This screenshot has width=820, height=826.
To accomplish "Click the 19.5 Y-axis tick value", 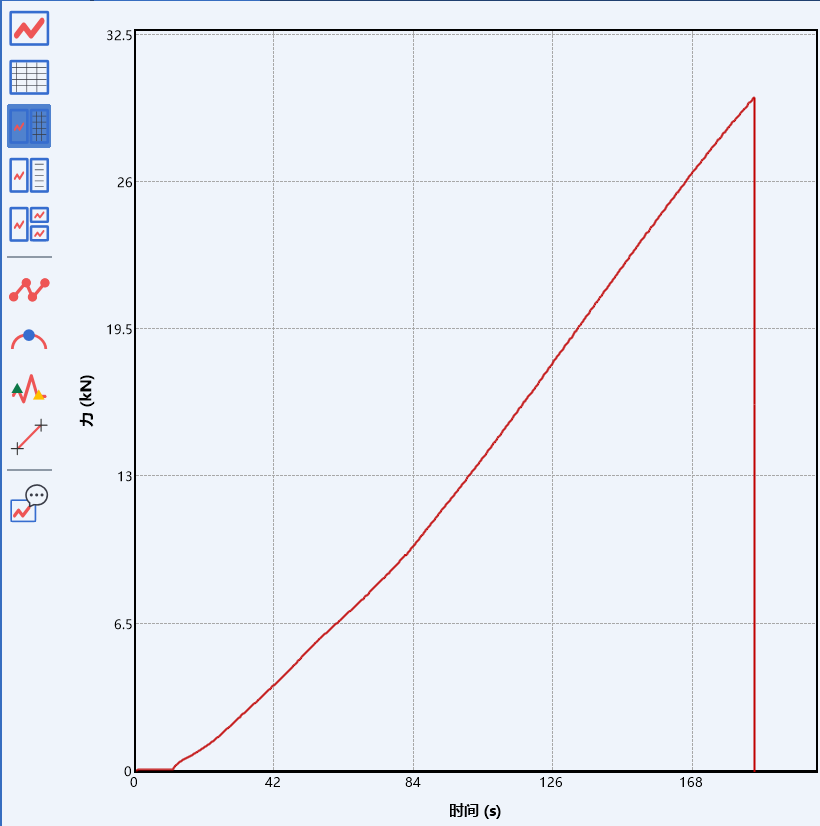I will [119, 329].
